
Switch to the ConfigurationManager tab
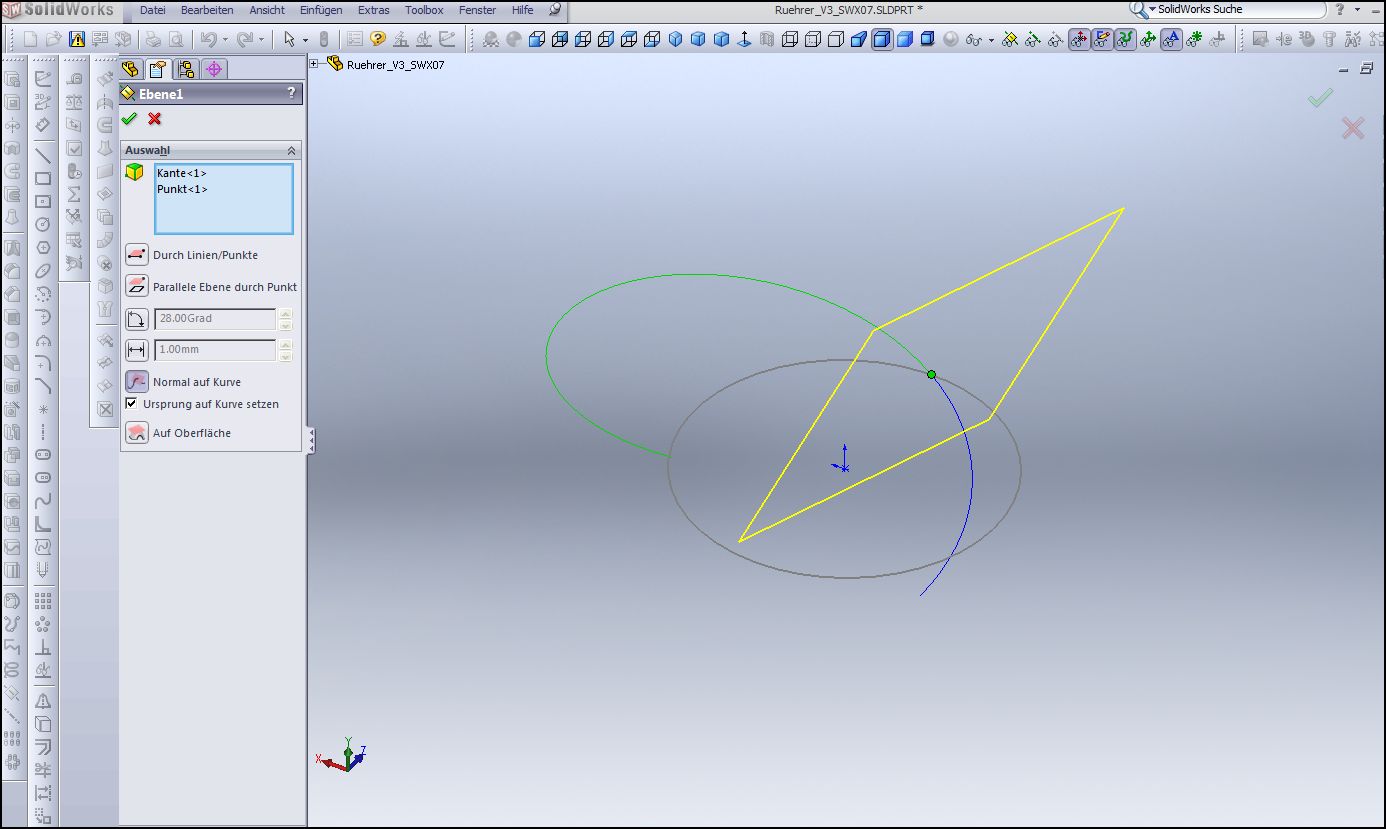(x=186, y=69)
